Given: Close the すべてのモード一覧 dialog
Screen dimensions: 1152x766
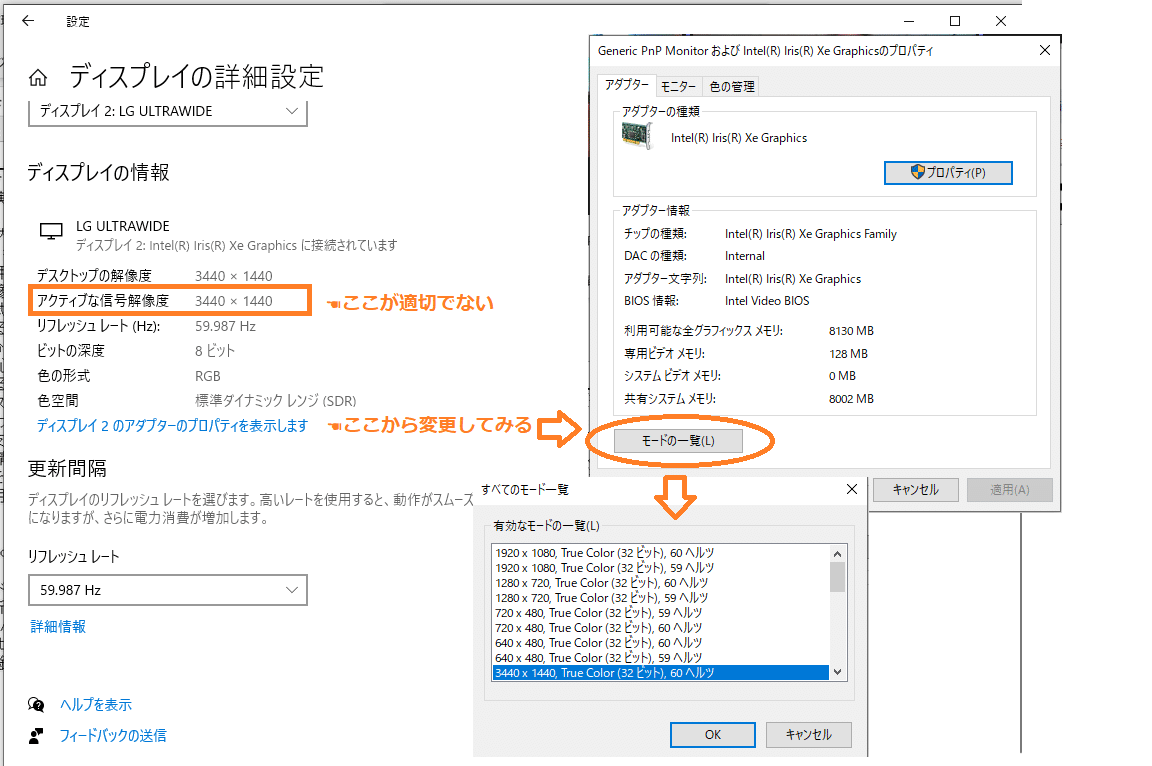Looking at the screenshot, I should click(x=852, y=489).
